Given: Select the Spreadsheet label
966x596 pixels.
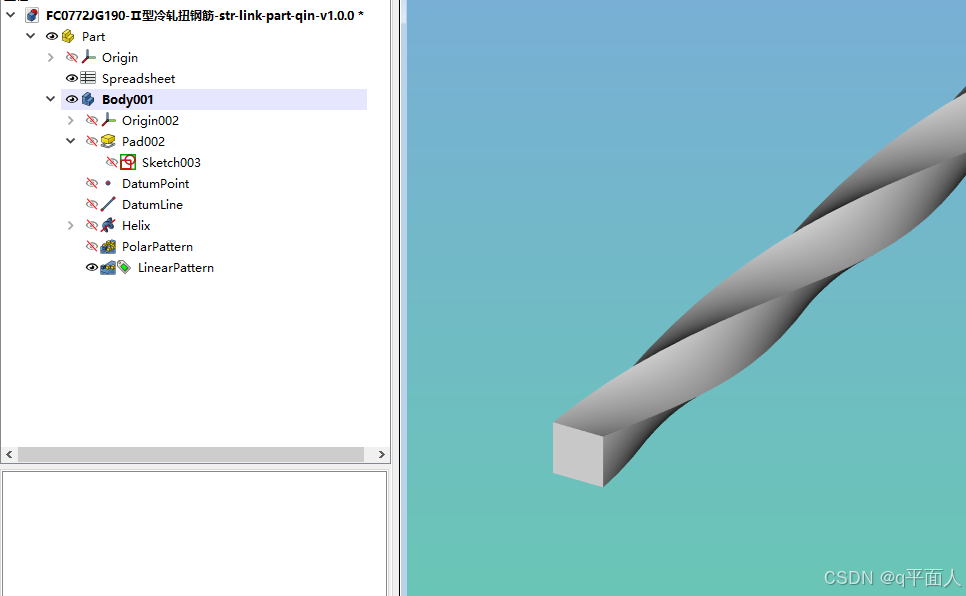Looking at the screenshot, I should pos(139,78).
